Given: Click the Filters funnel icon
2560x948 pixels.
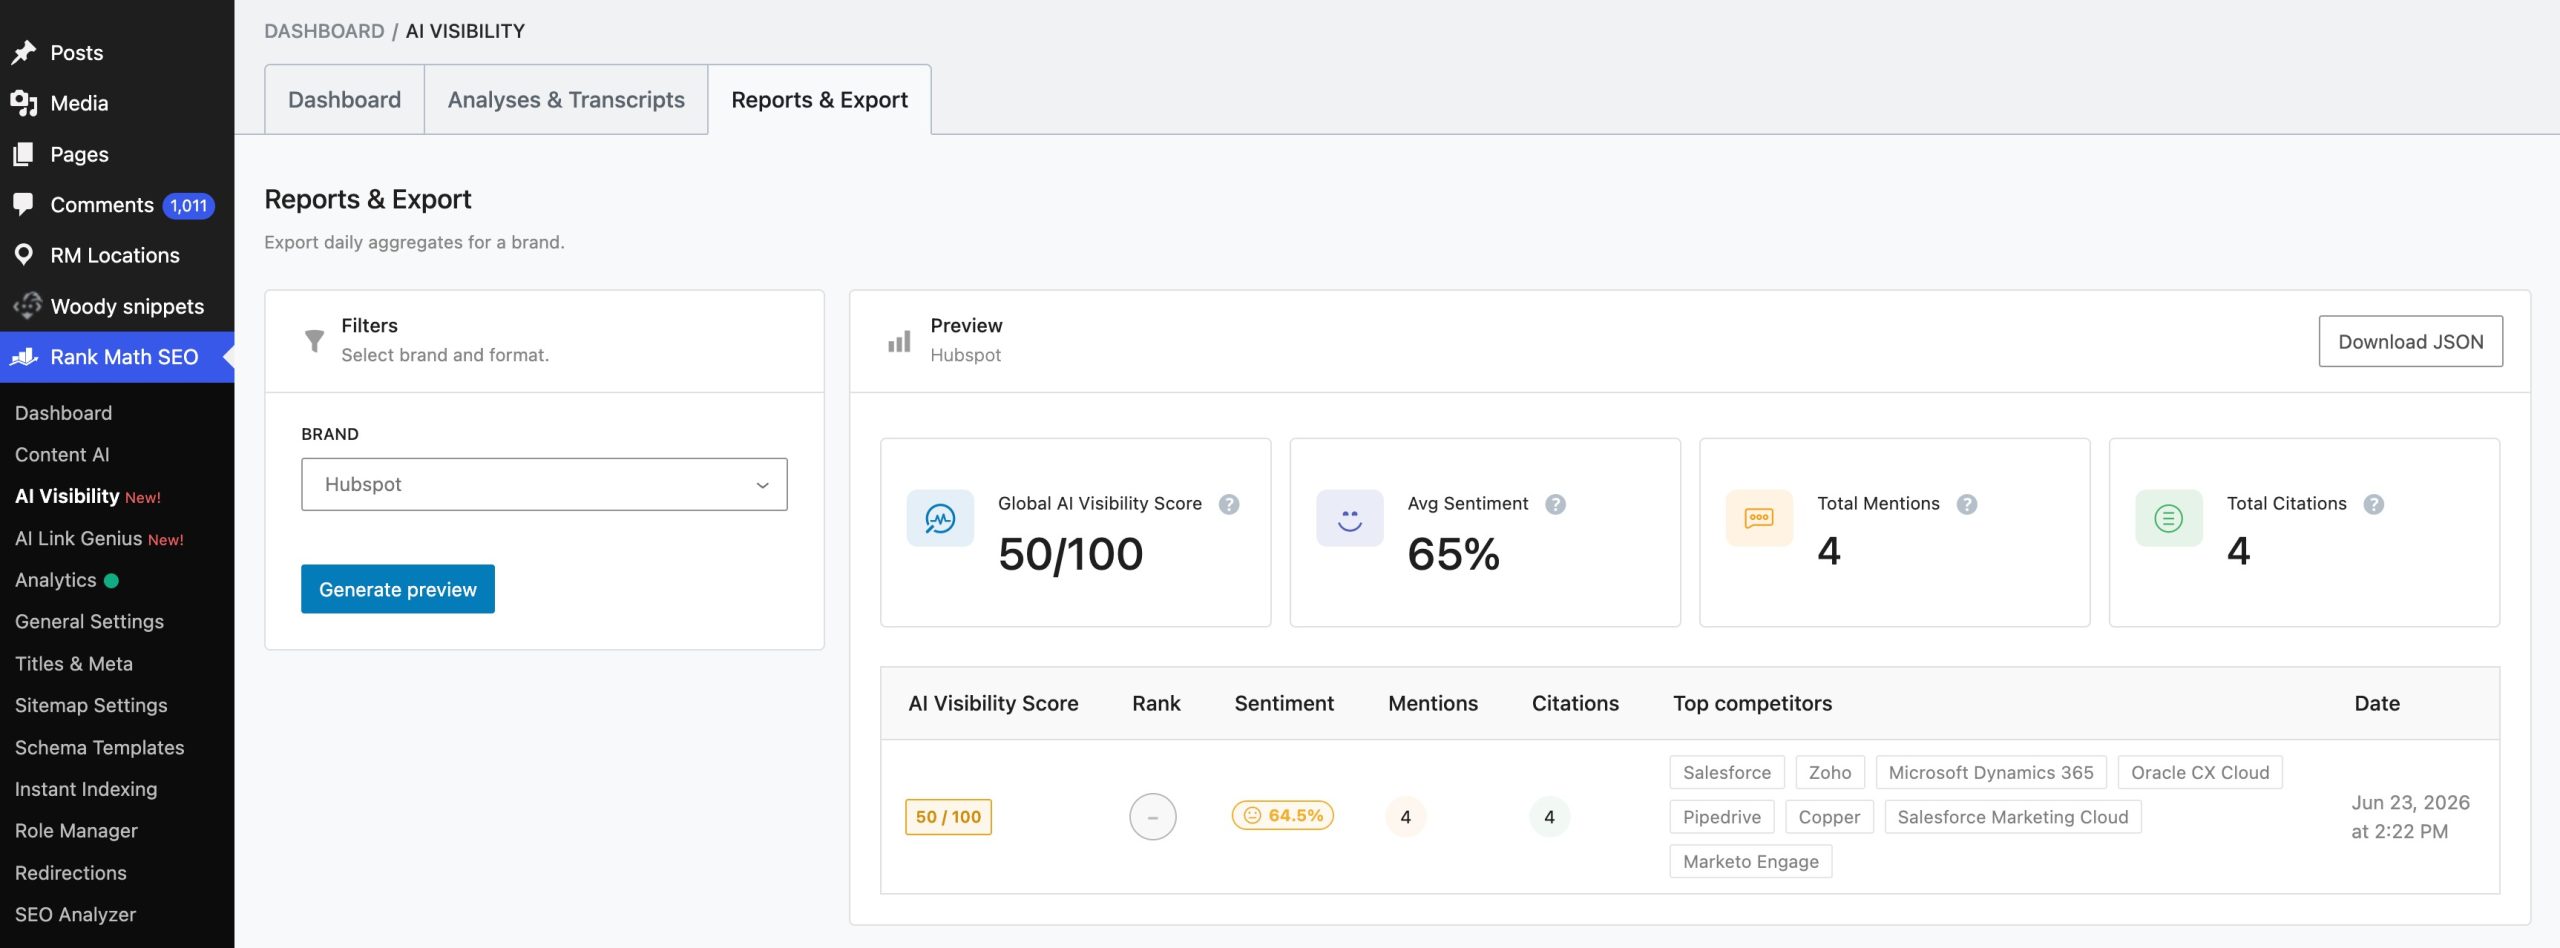Looking at the screenshot, I should (x=314, y=341).
